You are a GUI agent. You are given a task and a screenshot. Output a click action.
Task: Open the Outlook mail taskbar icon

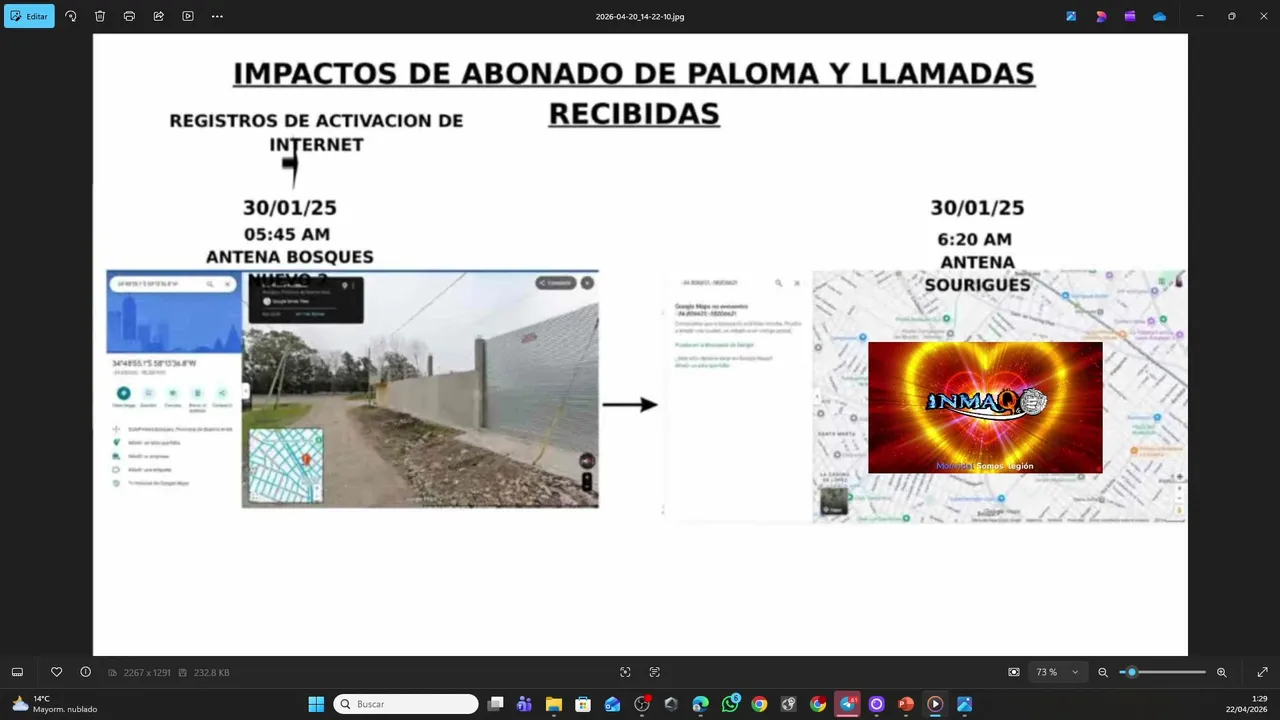[612, 704]
